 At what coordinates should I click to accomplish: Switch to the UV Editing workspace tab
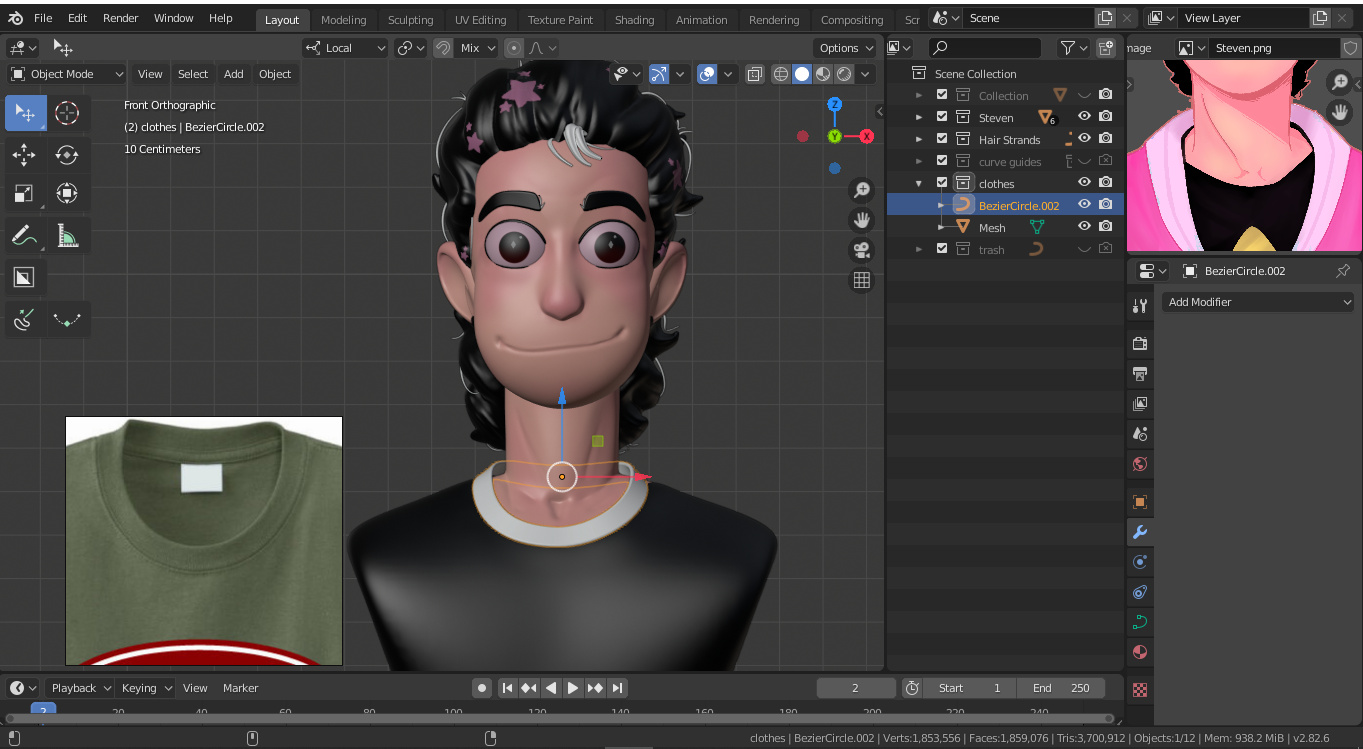(x=480, y=19)
